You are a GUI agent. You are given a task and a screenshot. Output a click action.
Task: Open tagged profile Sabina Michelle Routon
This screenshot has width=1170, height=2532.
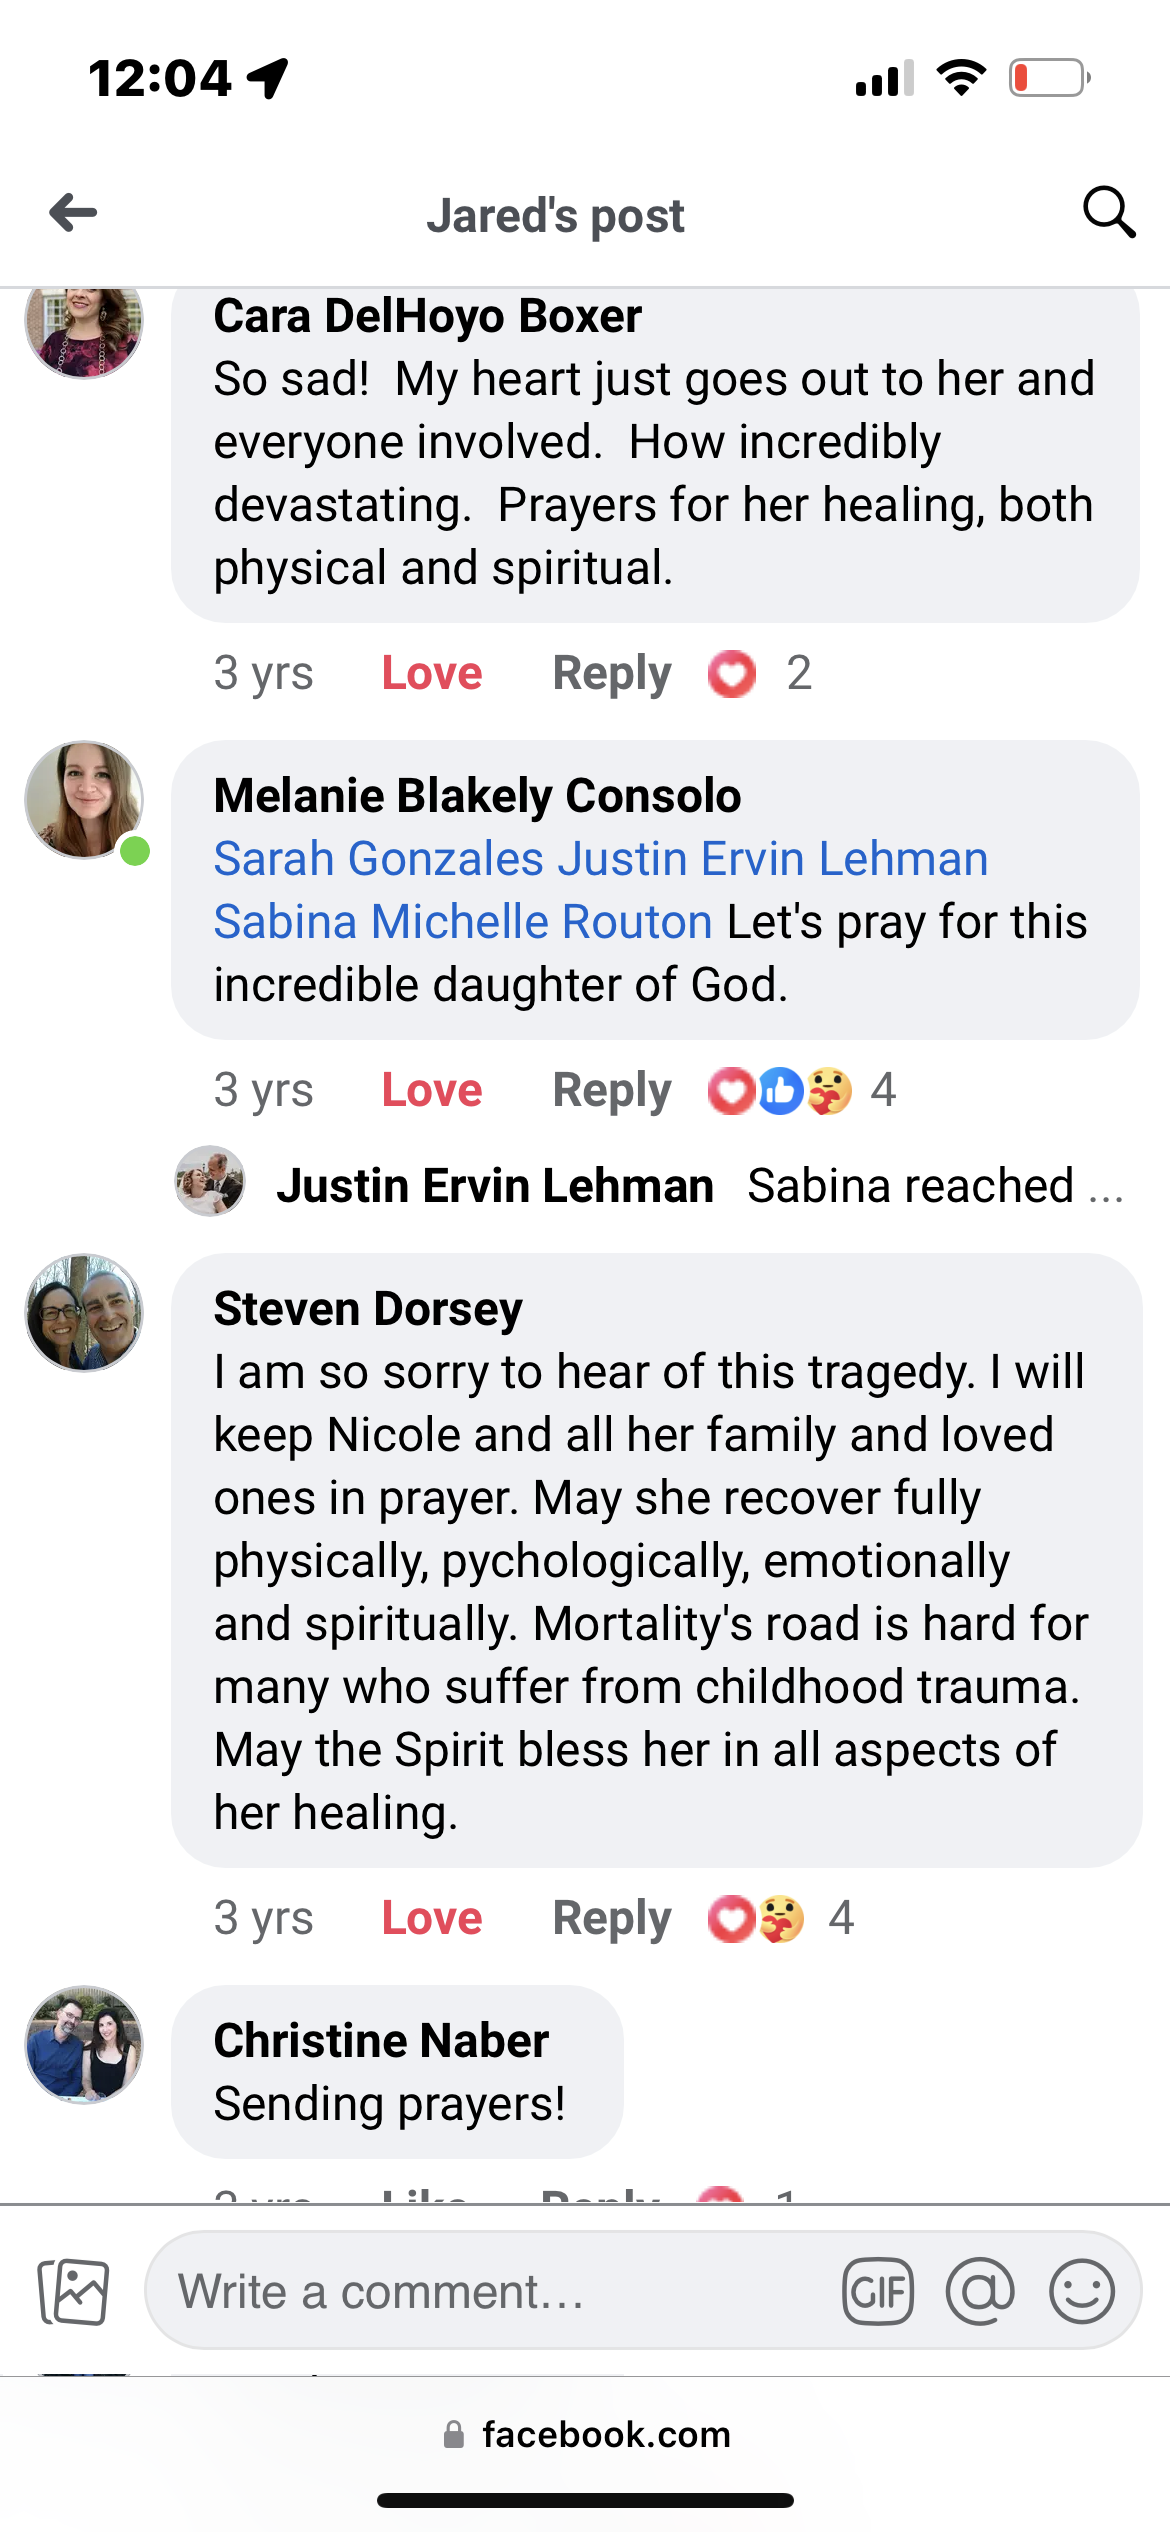tap(462, 922)
